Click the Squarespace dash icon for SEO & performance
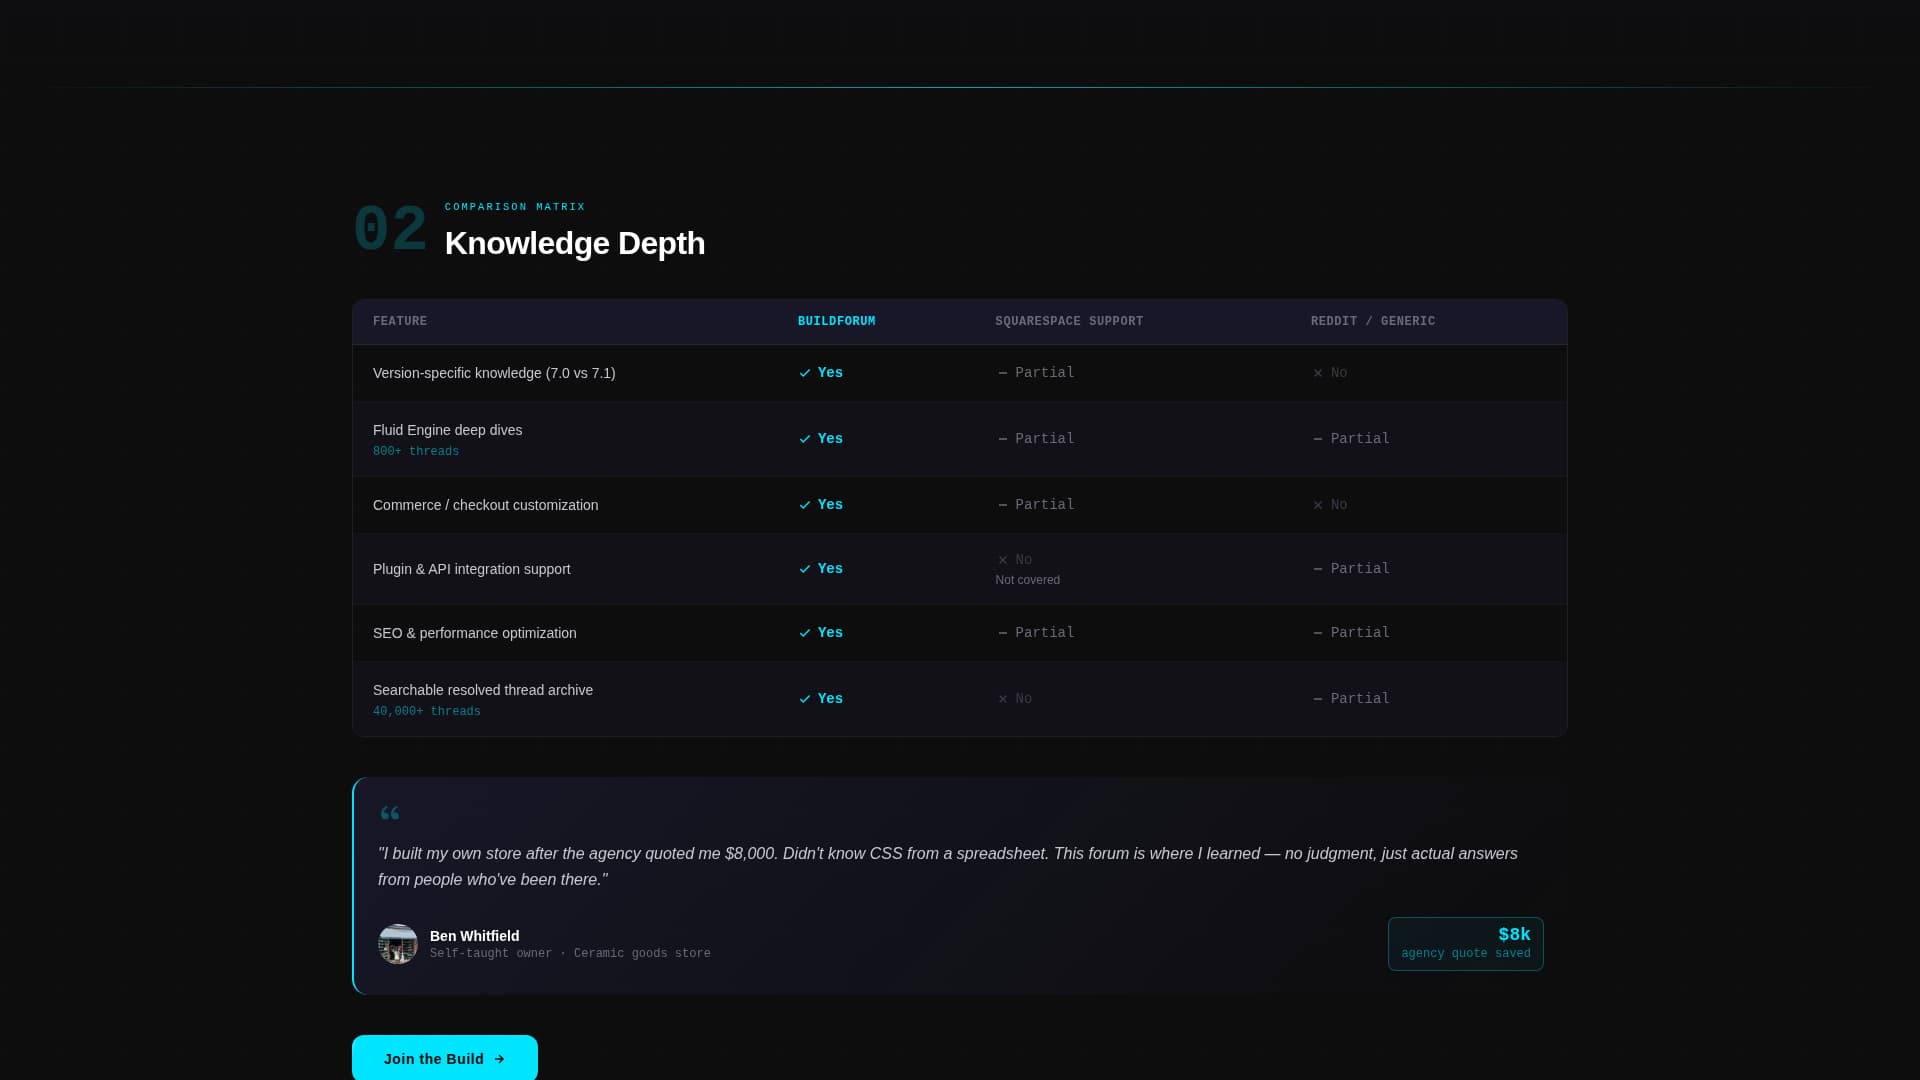Image resolution: width=1920 pixels, height=1080 pixels. point(1003,633)
